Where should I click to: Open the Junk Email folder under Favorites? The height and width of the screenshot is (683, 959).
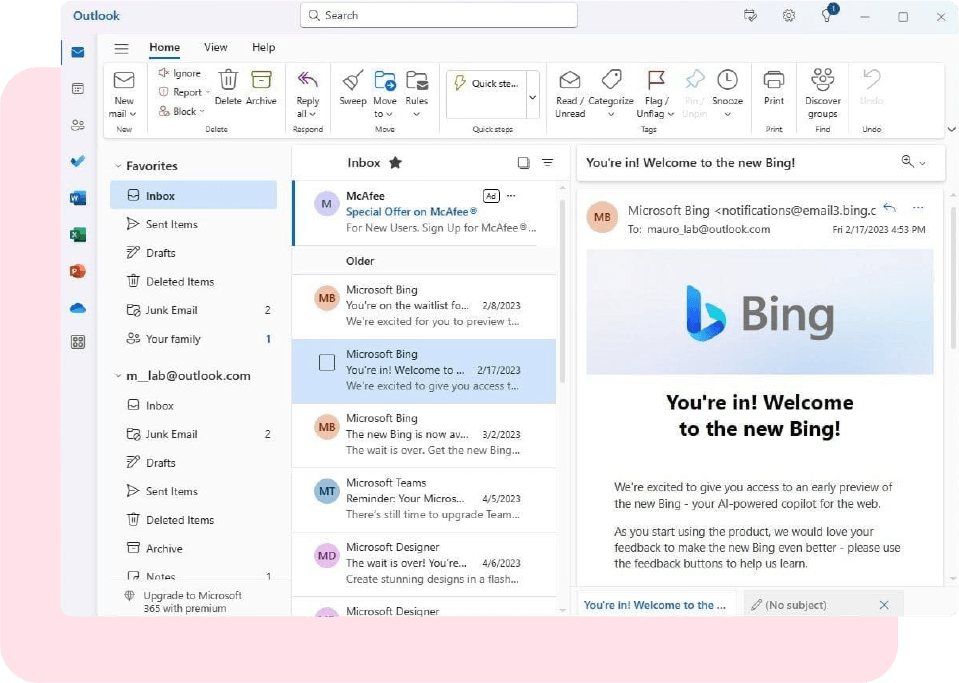pyautogui.click(x=171, y=310)
